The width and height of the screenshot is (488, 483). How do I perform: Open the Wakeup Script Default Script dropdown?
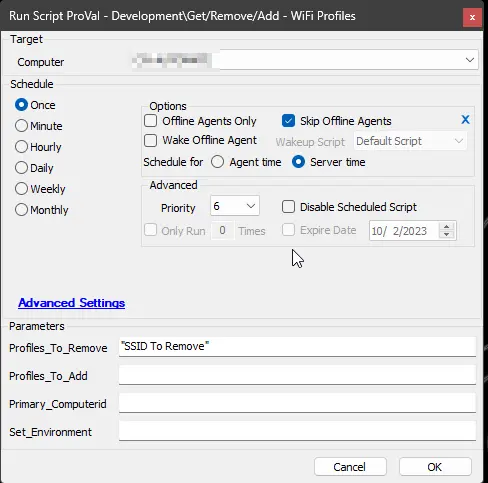(x=410, y=141)
